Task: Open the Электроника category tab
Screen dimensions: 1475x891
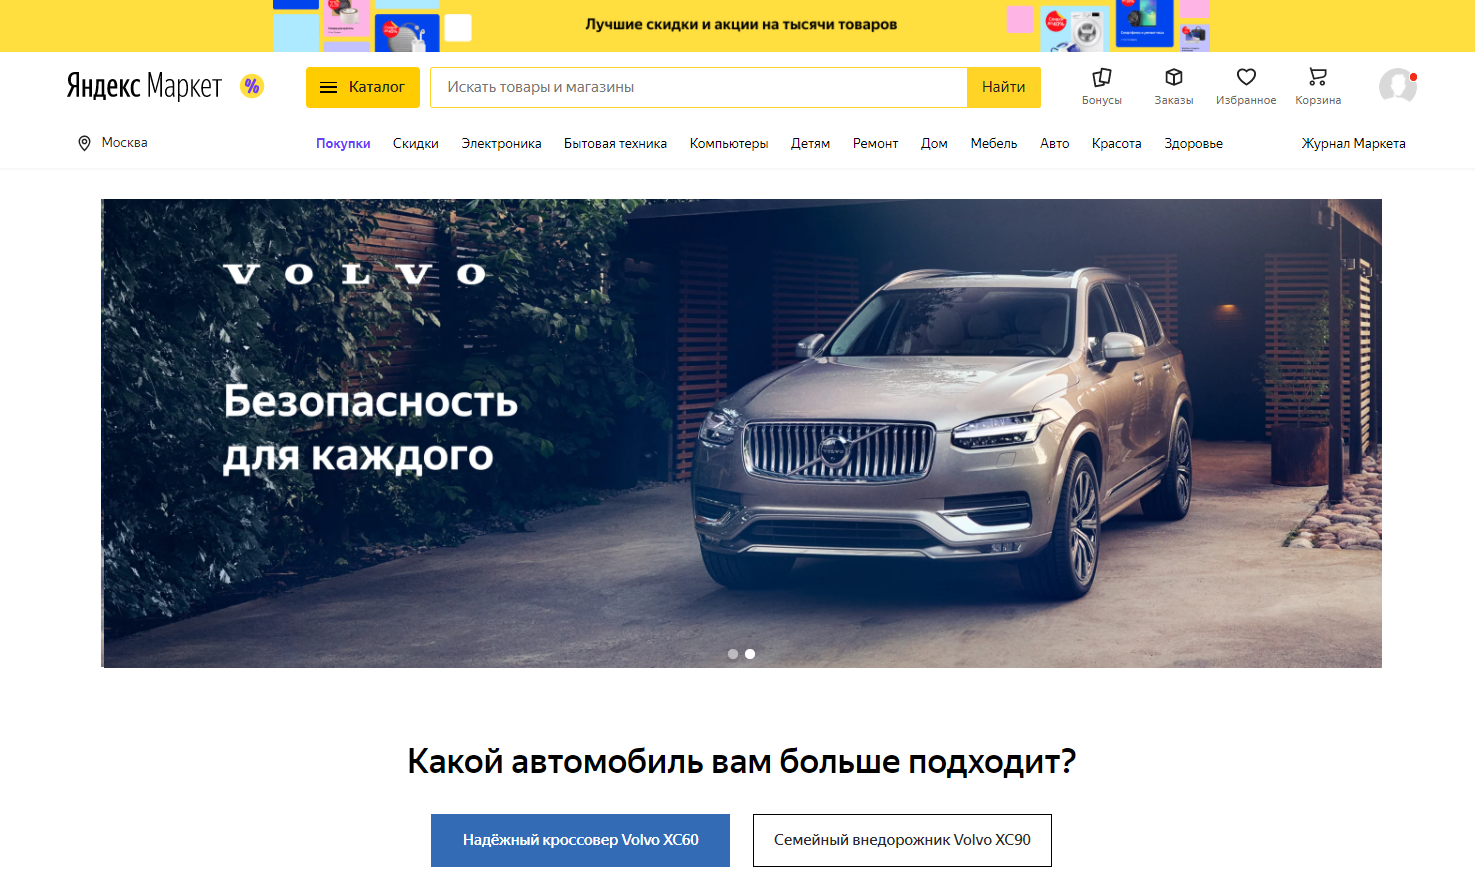Action: click(x=501, y=144)
